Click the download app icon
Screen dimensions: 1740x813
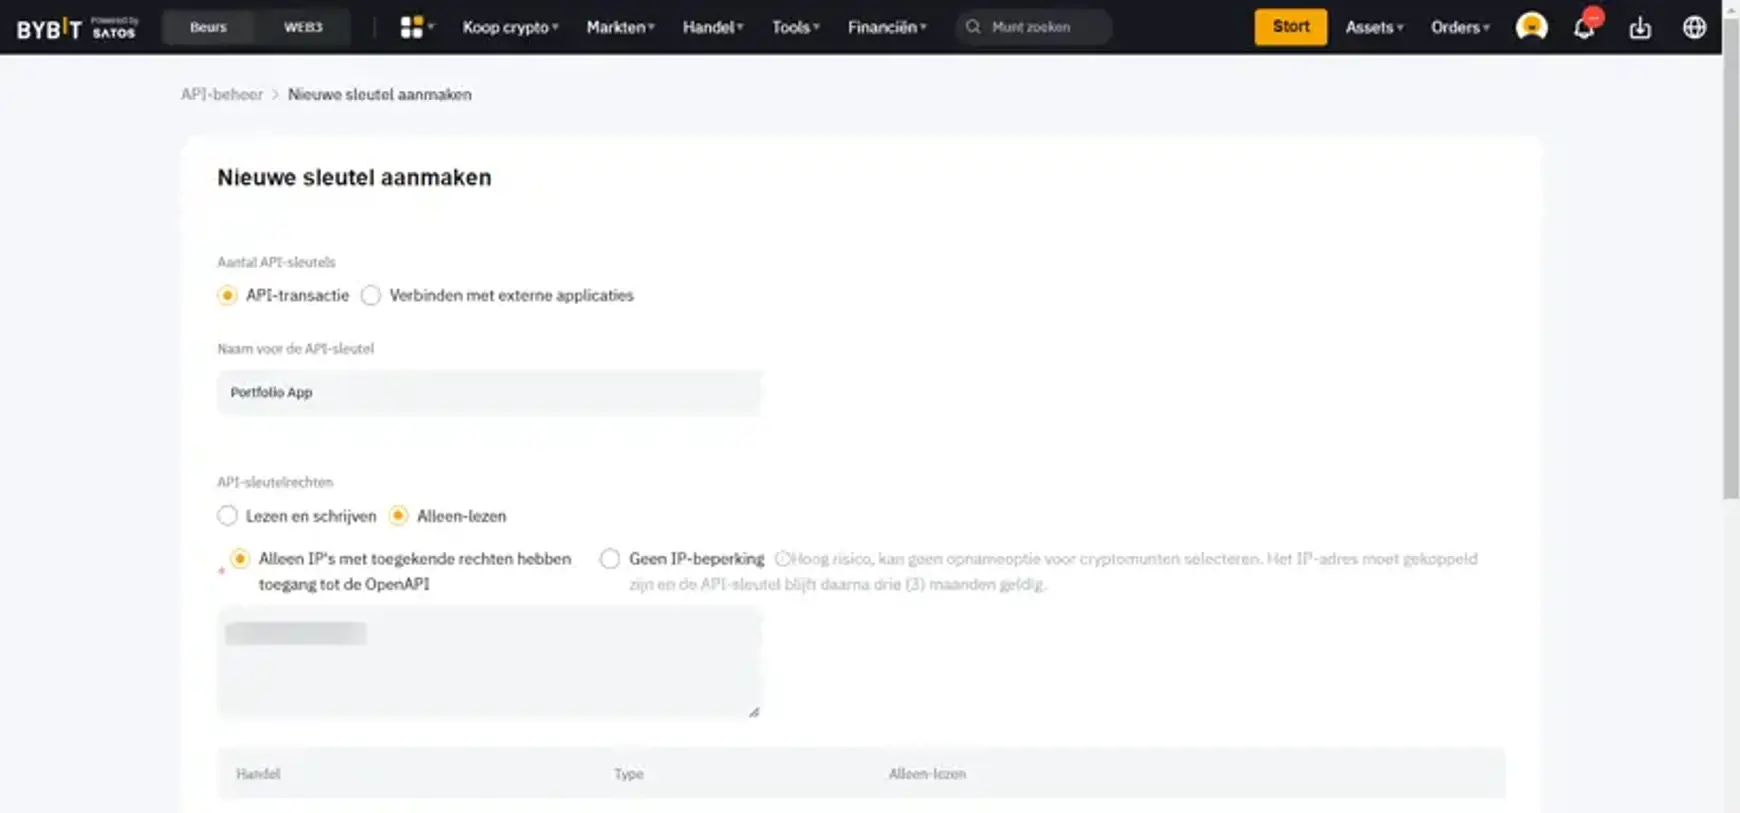[x=1640, y=27]
